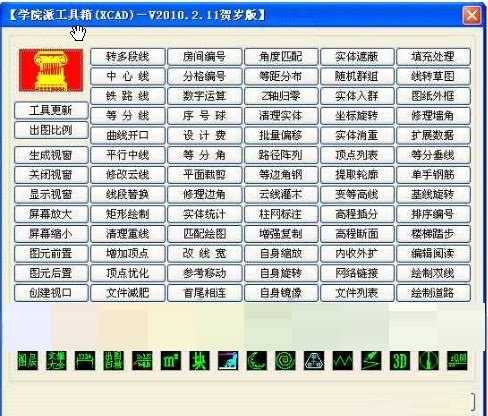This screenshot has height=416, width=488.
Task: Click the green 3D icon
Action: pos(400,361)
